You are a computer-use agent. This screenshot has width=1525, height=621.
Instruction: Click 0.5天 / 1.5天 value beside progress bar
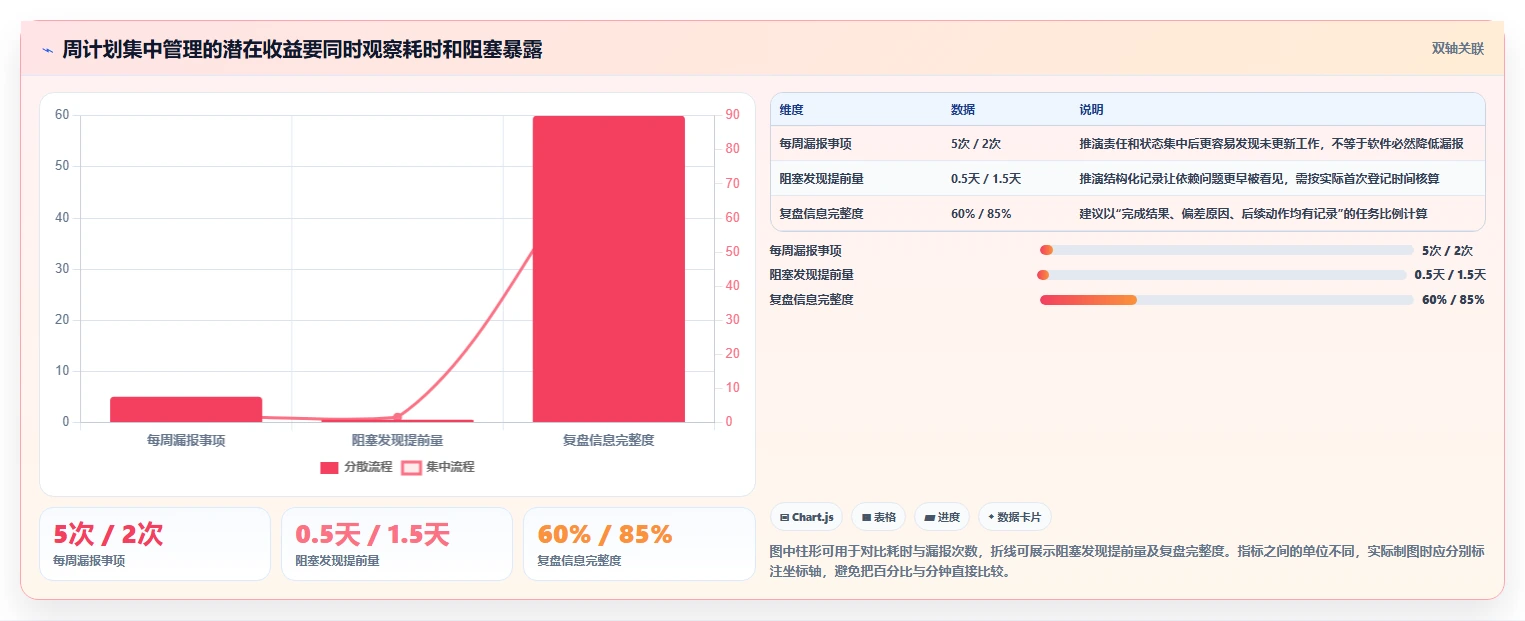point(1450,275)
